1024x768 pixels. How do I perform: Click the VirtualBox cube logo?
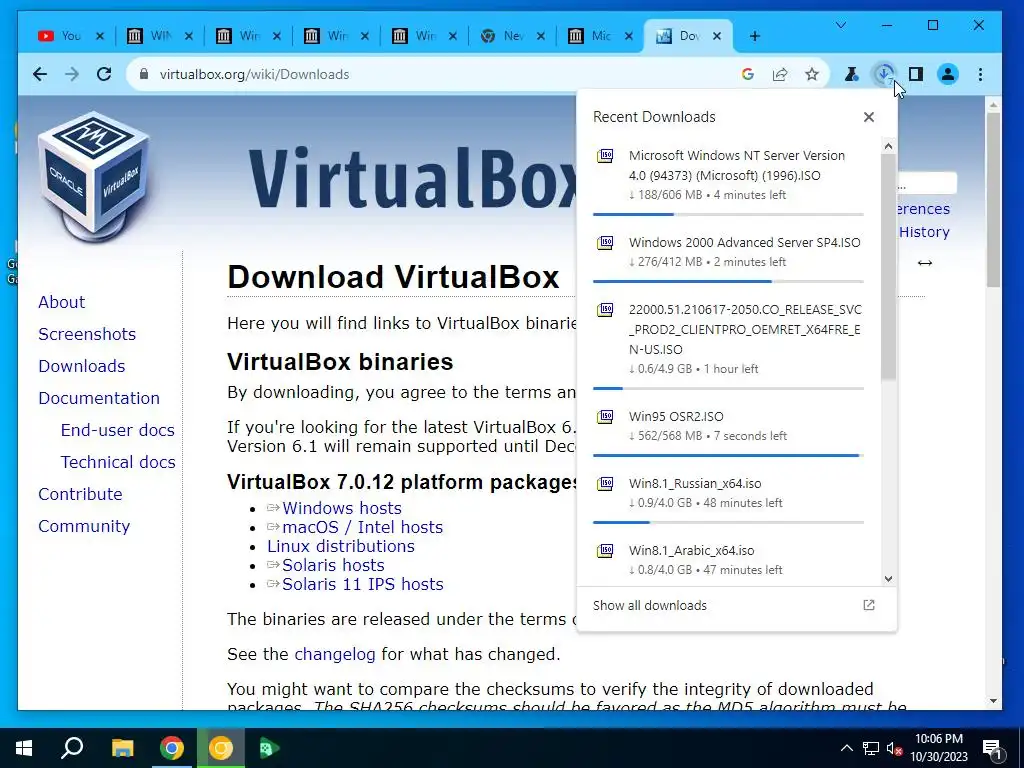94,176
